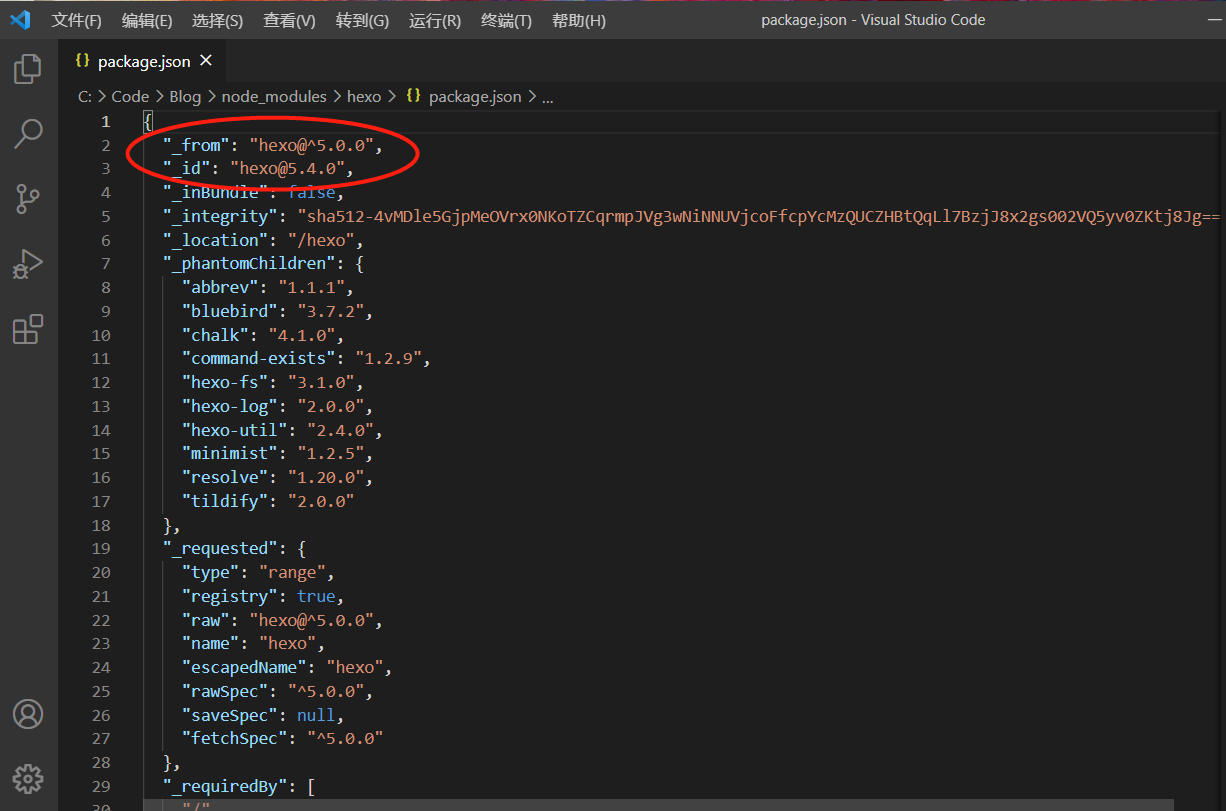Click the "hexo-log" key
This screenshot has width=1226, height=811.
pyautogui.click(x=230, y=407)
